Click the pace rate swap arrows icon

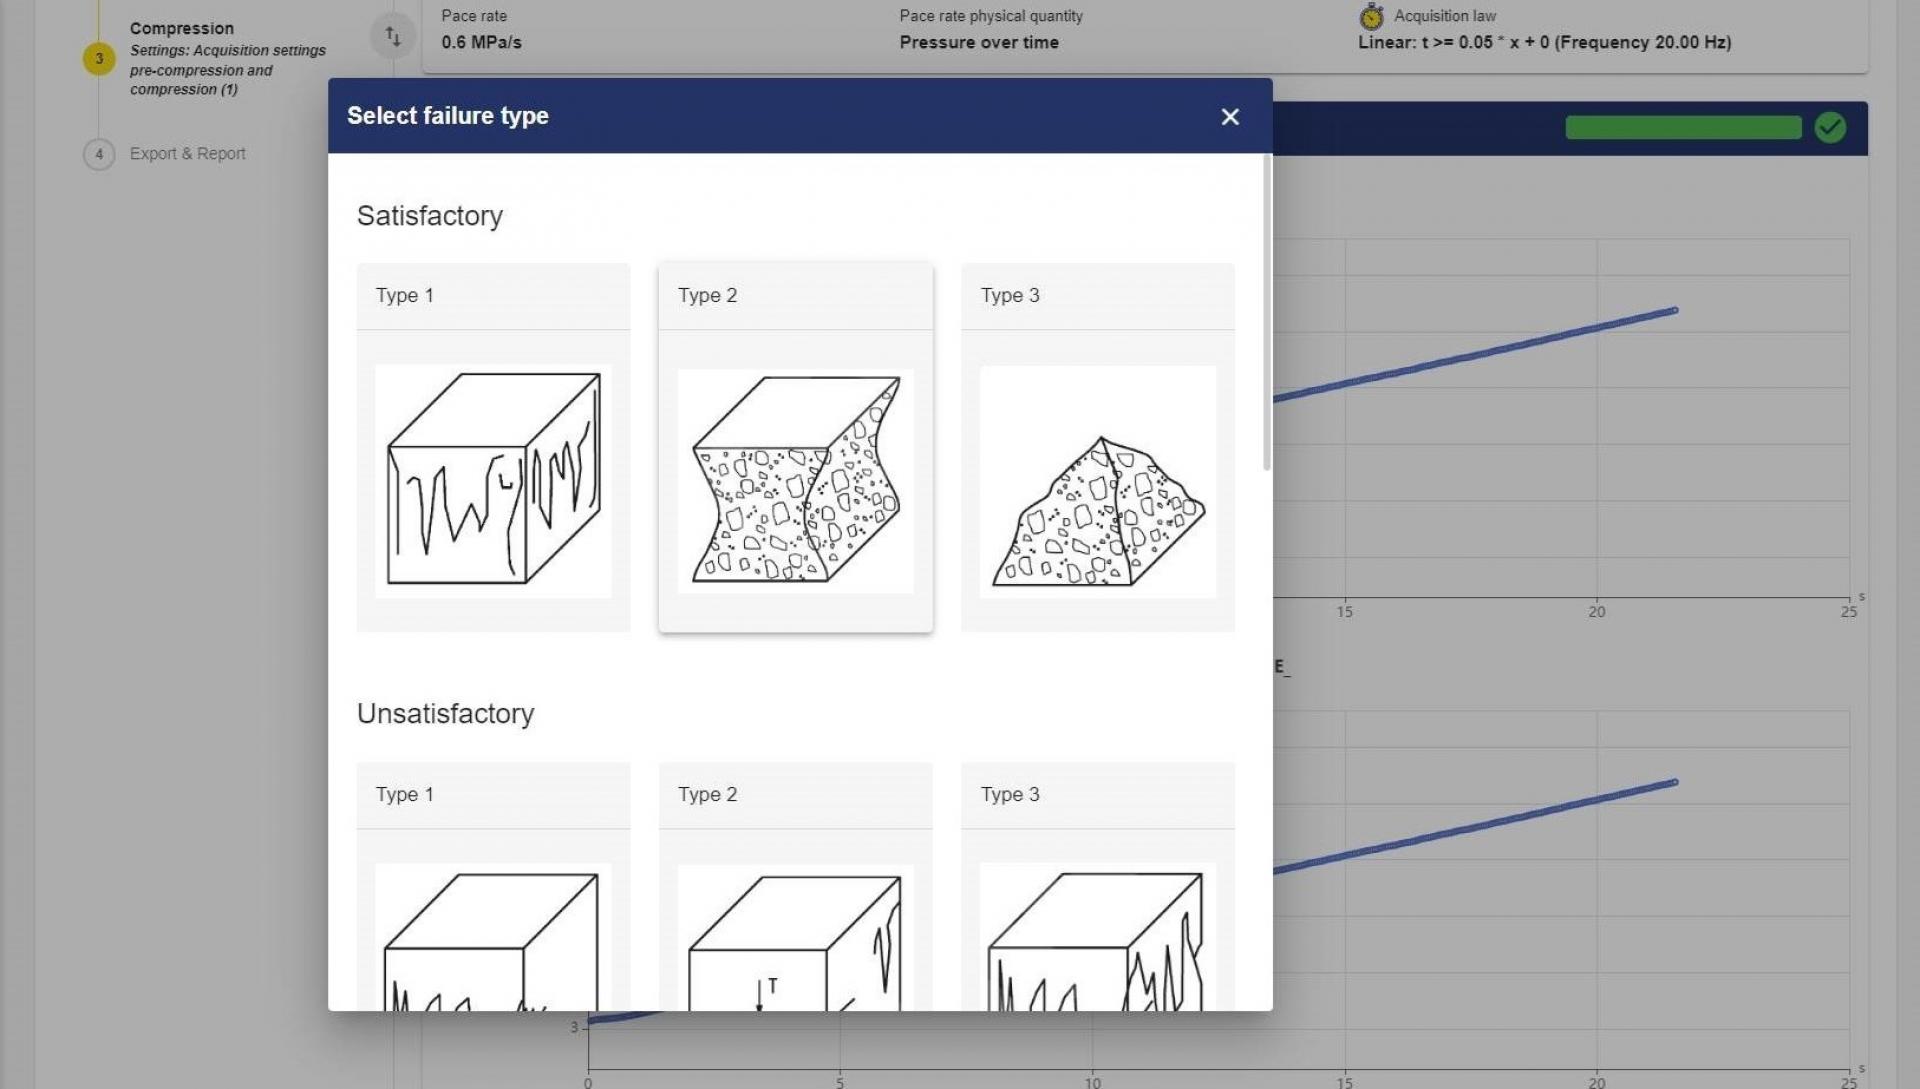pyautogui.click(x=393, y=37)
